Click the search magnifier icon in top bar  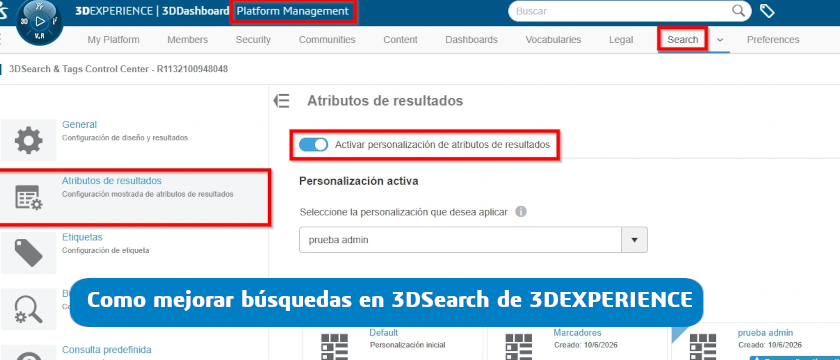click(x=738, y=11)
